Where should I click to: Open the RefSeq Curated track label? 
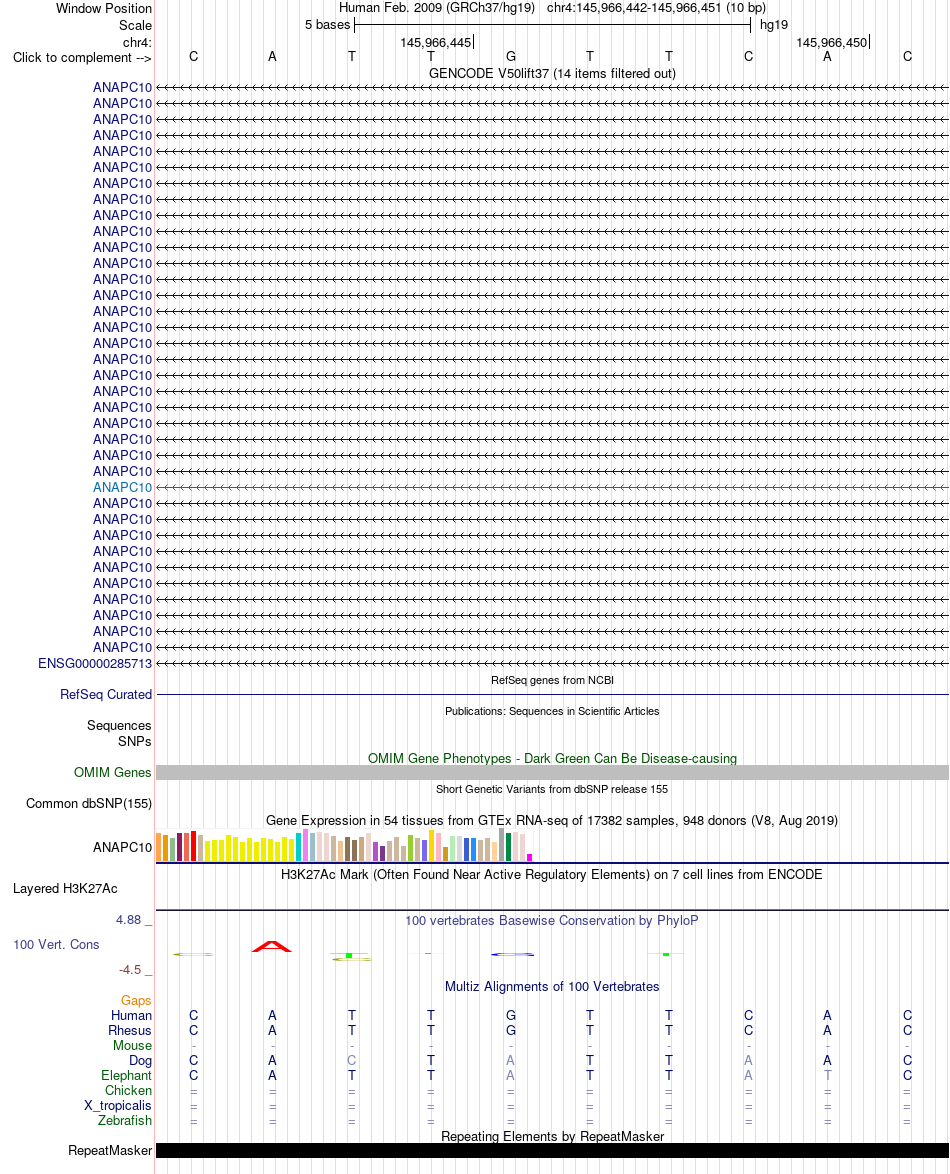(x=106, y=695)
